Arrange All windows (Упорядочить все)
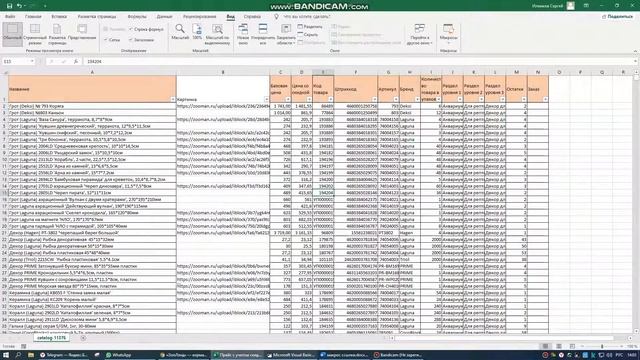640x360 pixels. 263,34
